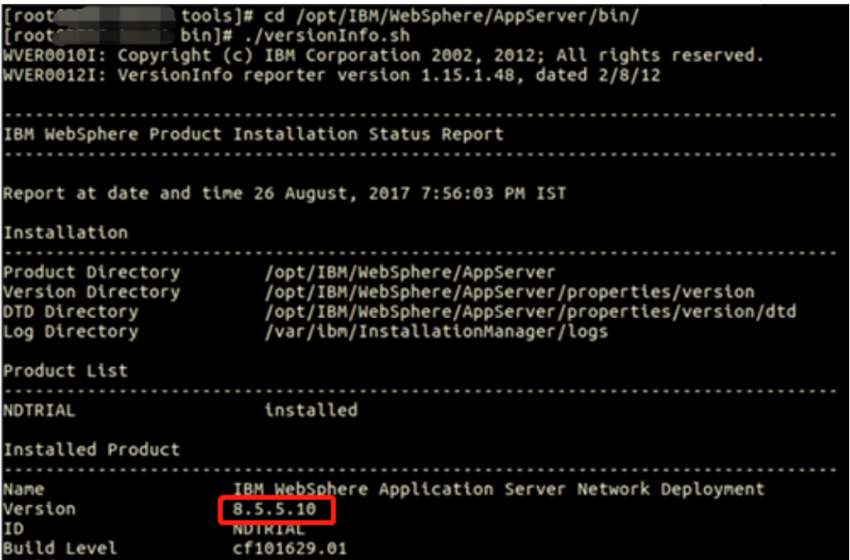
Task: Click the highlighted version number 8.5.5.10
Action: tap(276, 509)
